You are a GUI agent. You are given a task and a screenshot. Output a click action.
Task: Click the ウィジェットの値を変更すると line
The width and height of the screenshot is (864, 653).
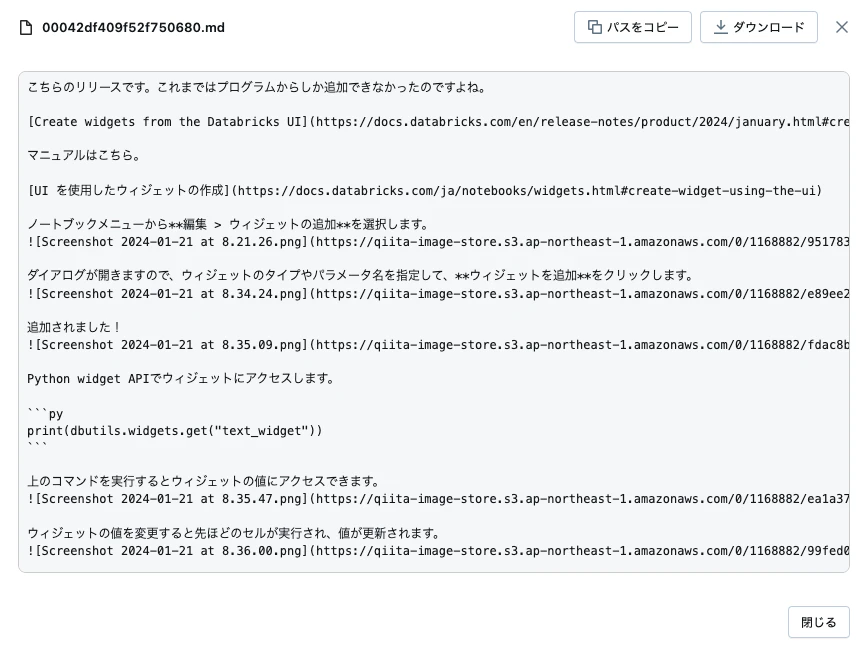coord(235,533)
